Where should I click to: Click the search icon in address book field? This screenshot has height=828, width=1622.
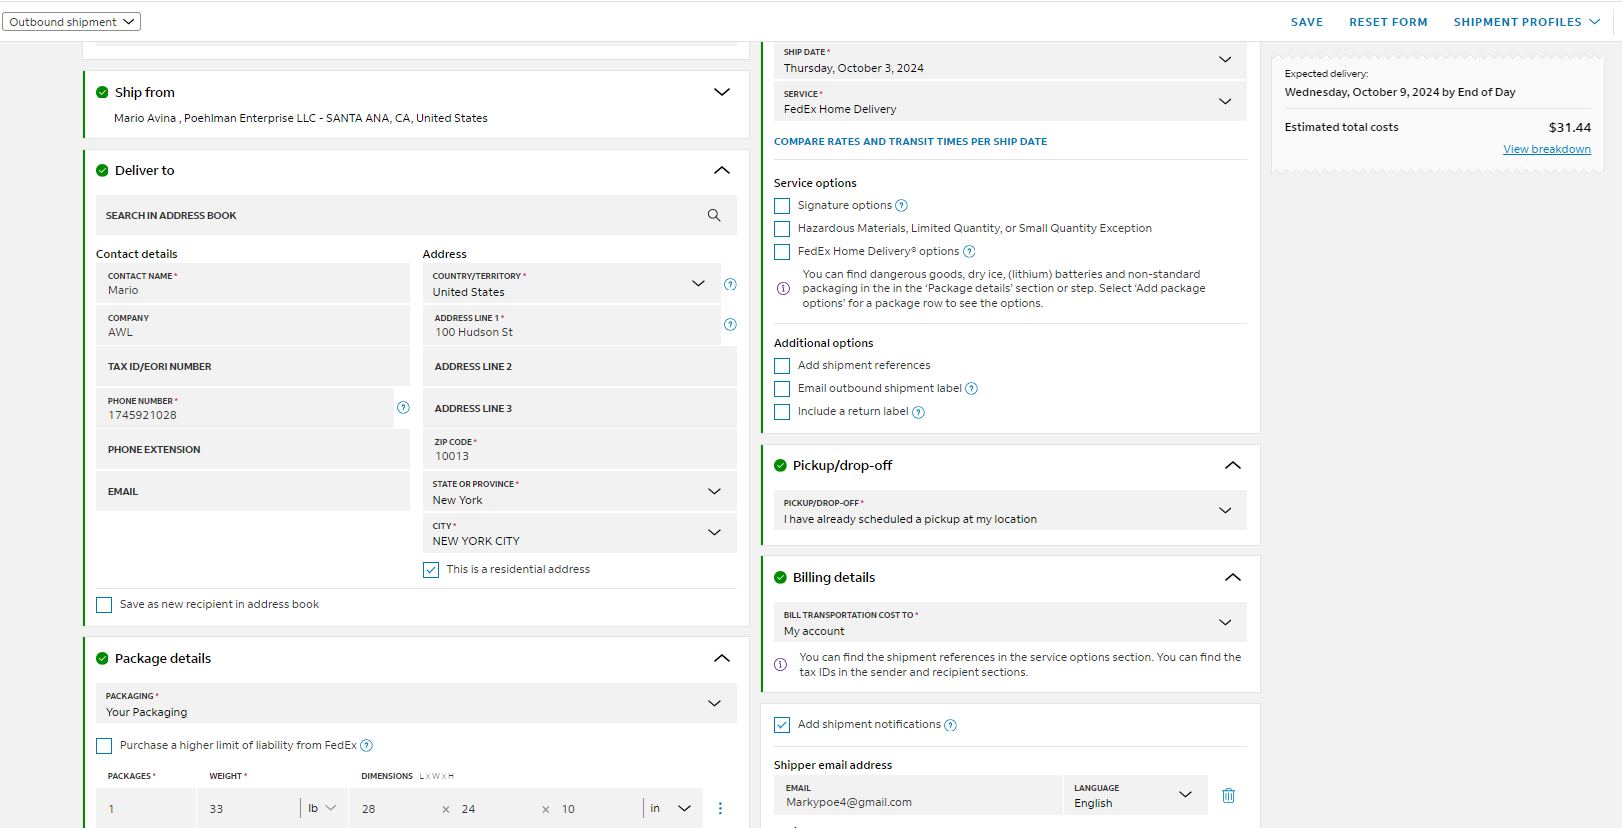coord(714,215)
